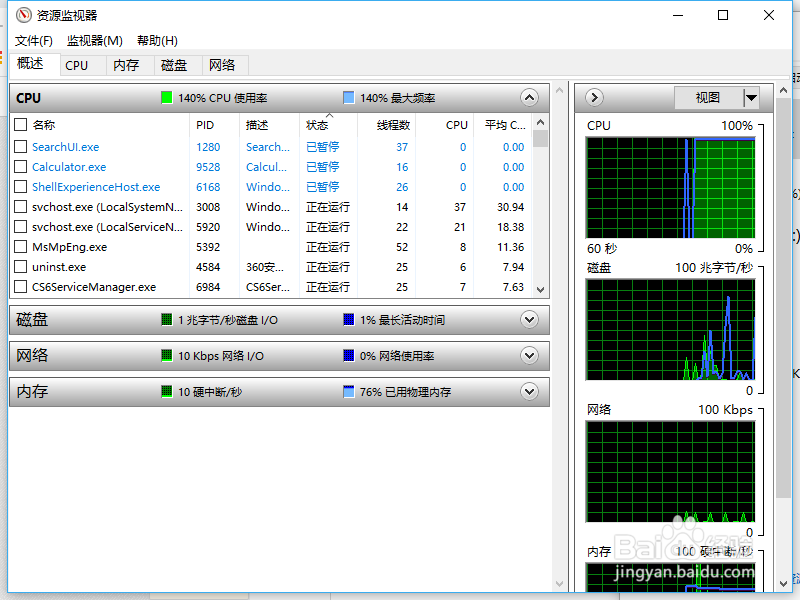800x600 pixels.
Task: Click the Resource Monitor app icon in title bar
Action: coord(23,15)
